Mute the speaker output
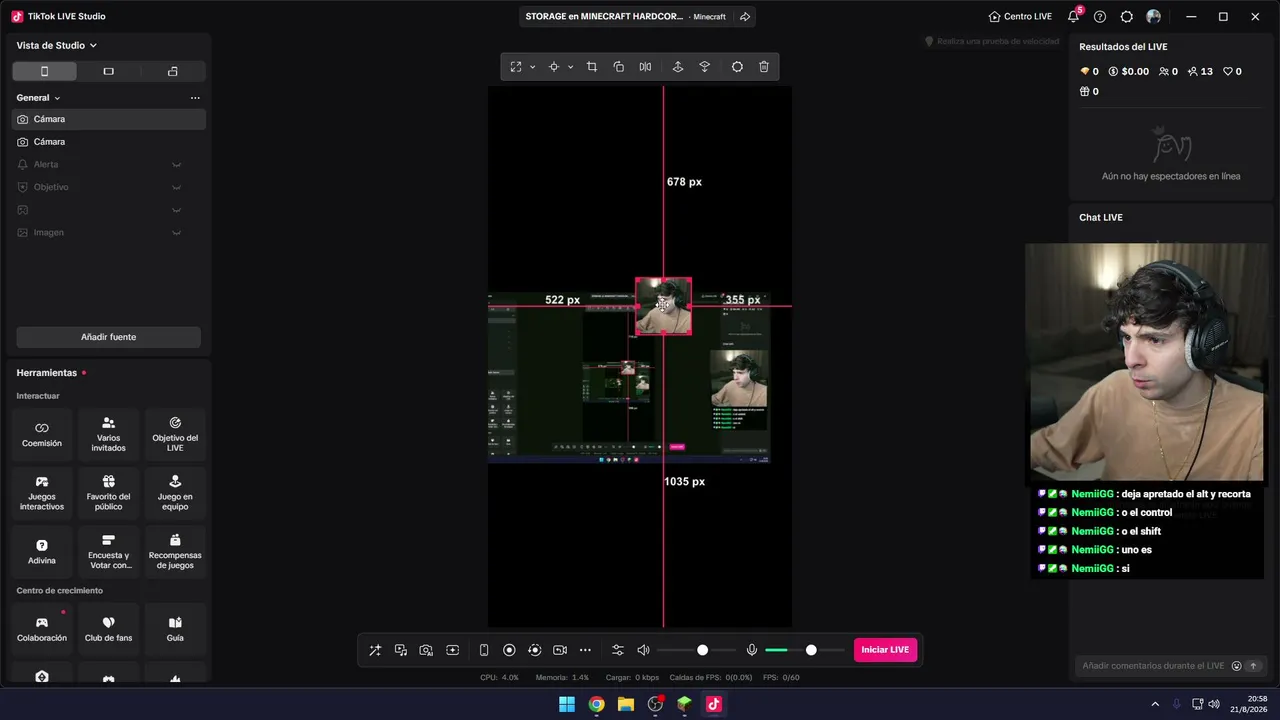Image resolution: width=1280 pixels, height=720 pixels. tap(643, 650)
